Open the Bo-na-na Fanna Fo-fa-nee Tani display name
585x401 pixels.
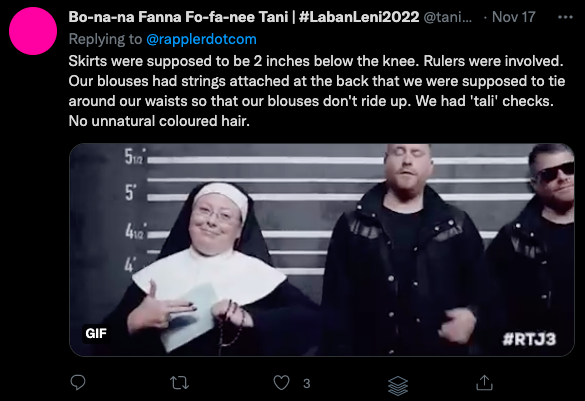[x=178, y=17]
